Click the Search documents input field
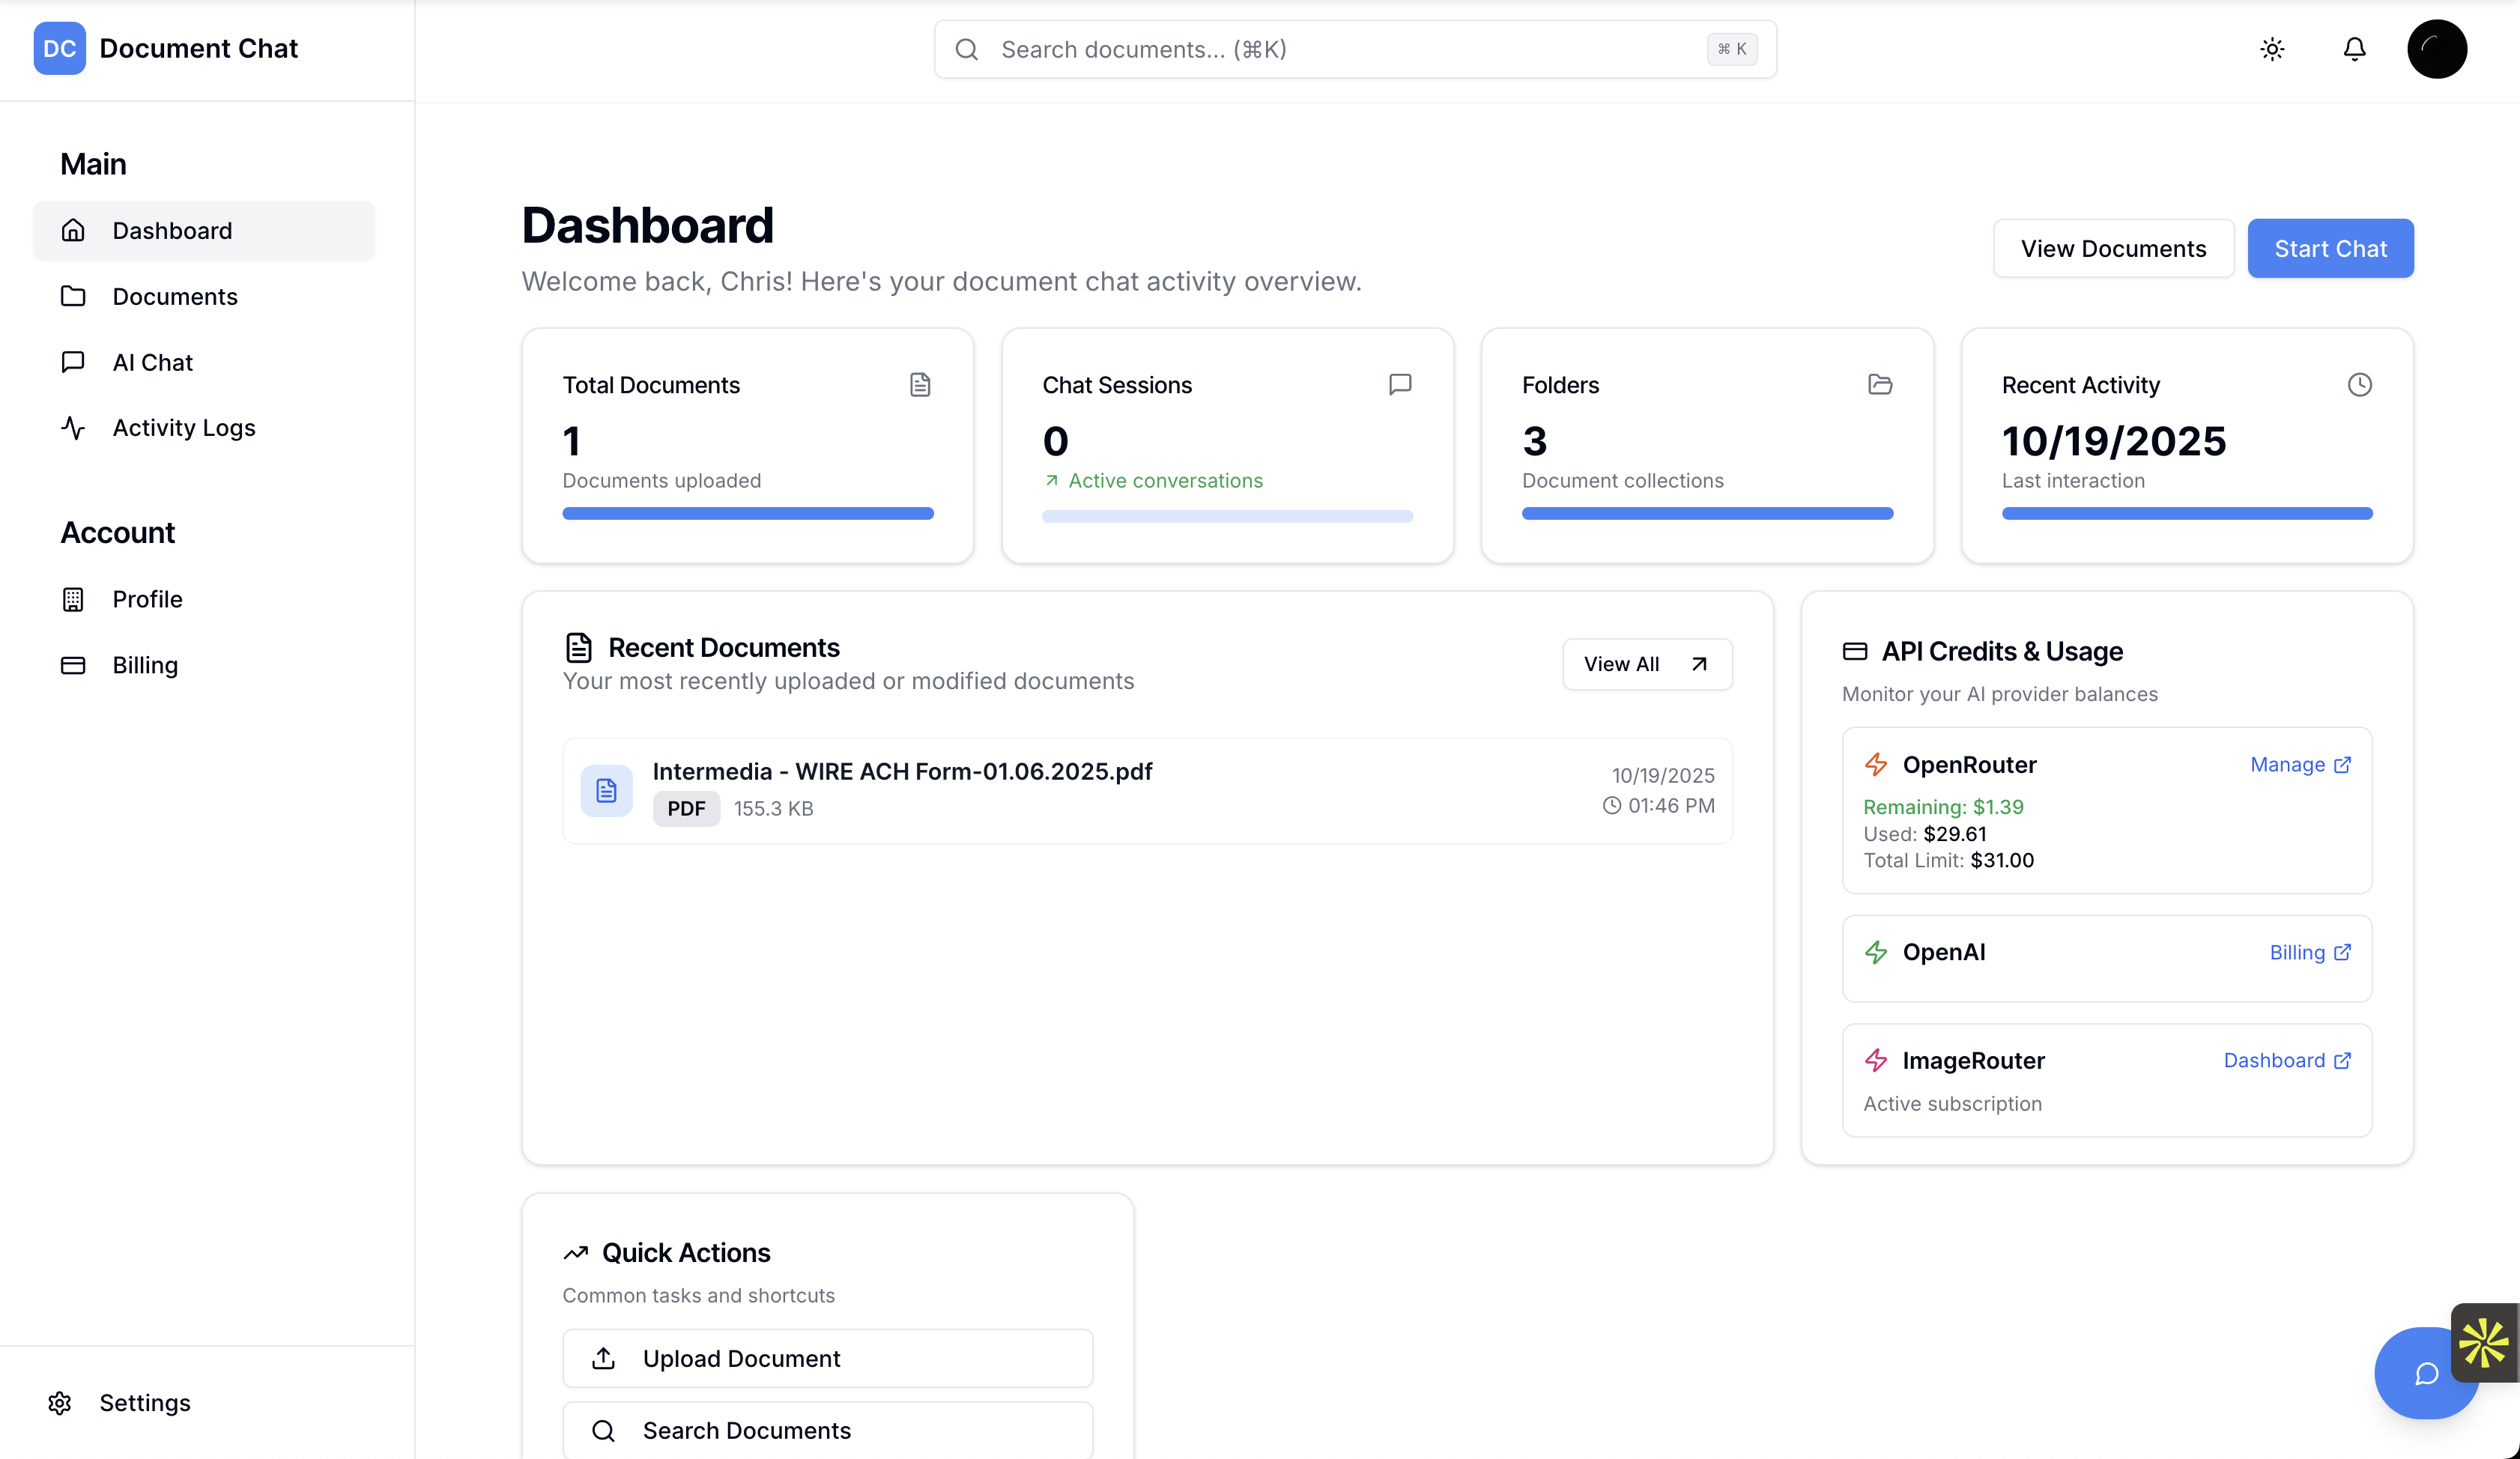 [1354, 48]
